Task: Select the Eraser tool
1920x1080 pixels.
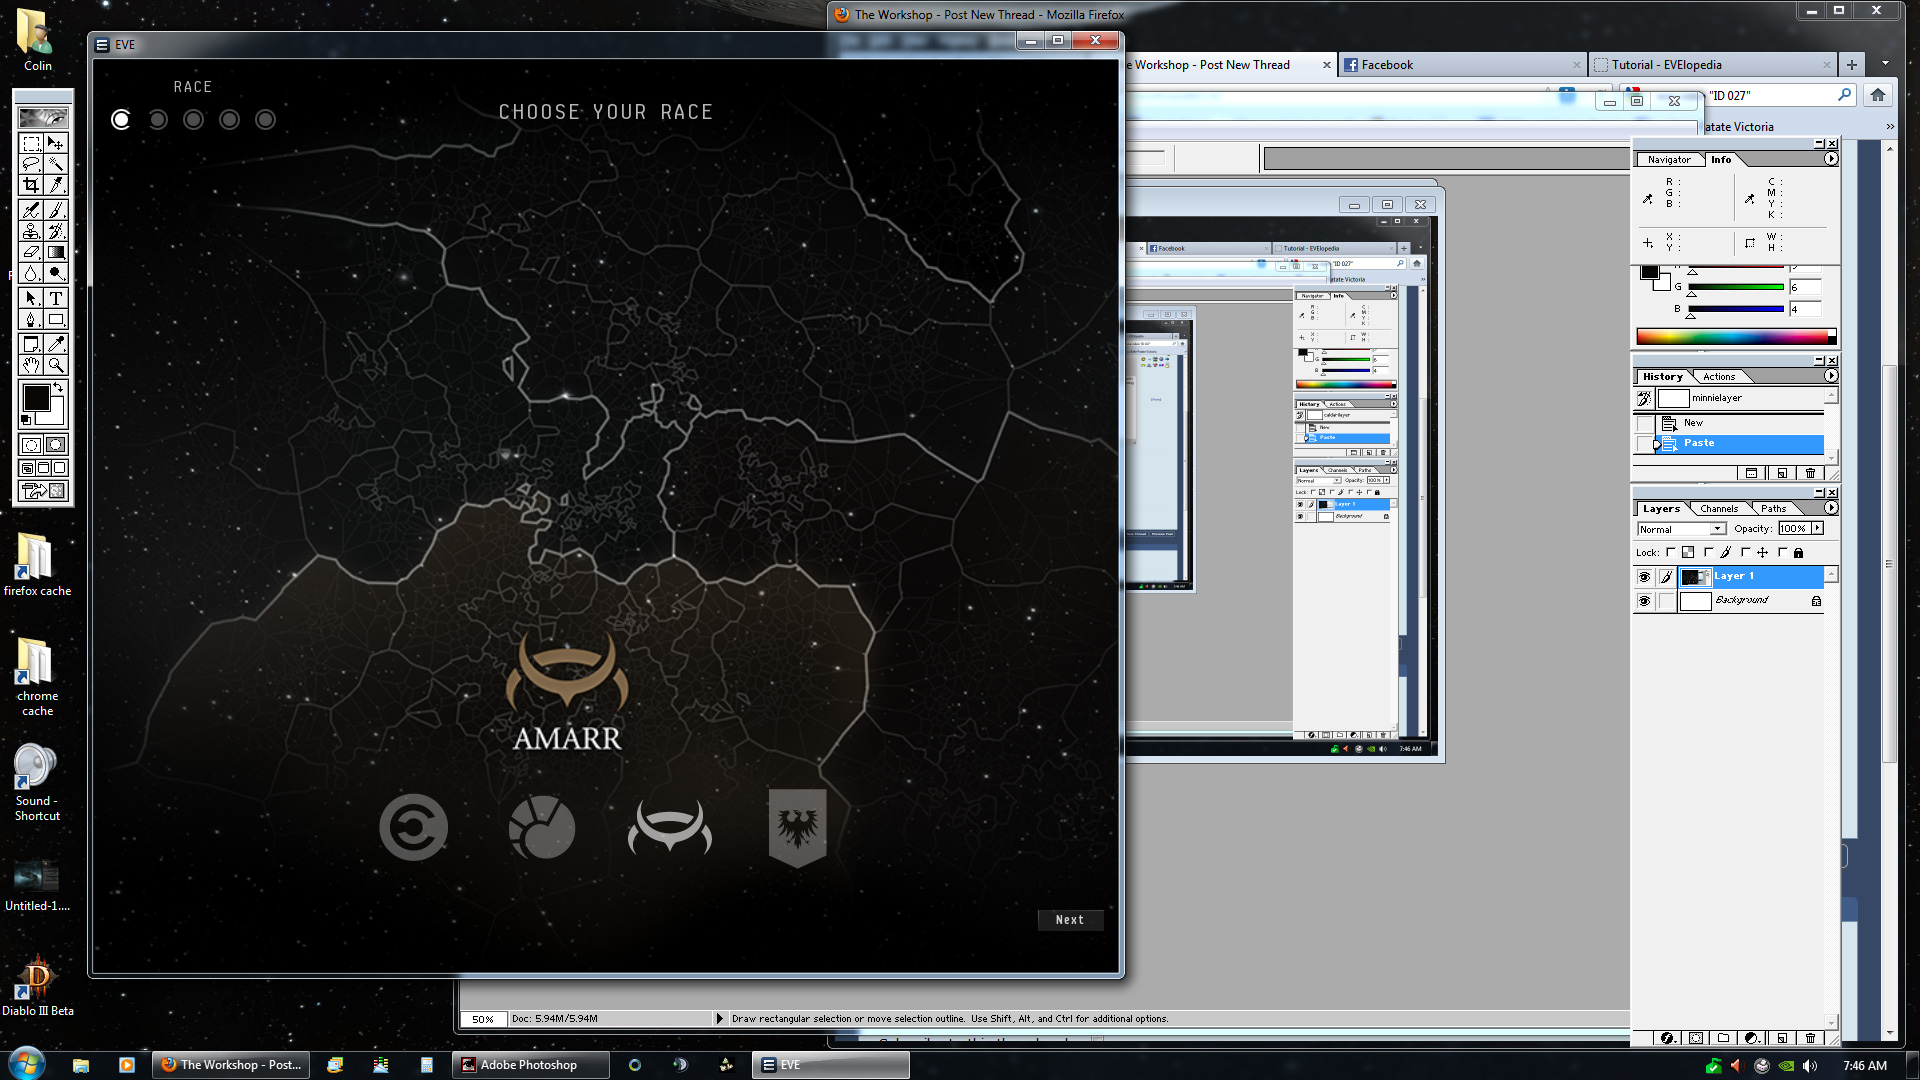Action: [31, 252]
